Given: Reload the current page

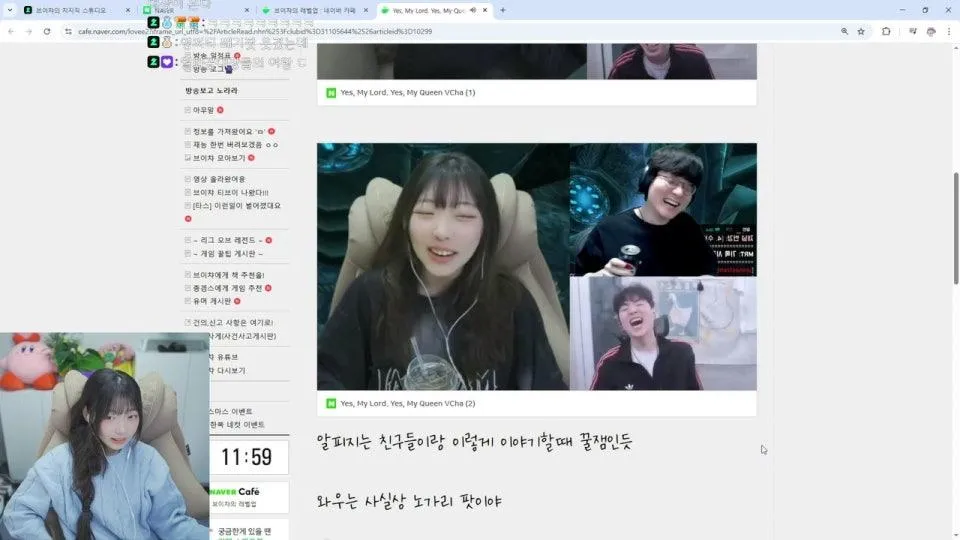Looking at the screenshot, I should click(47, 31).
